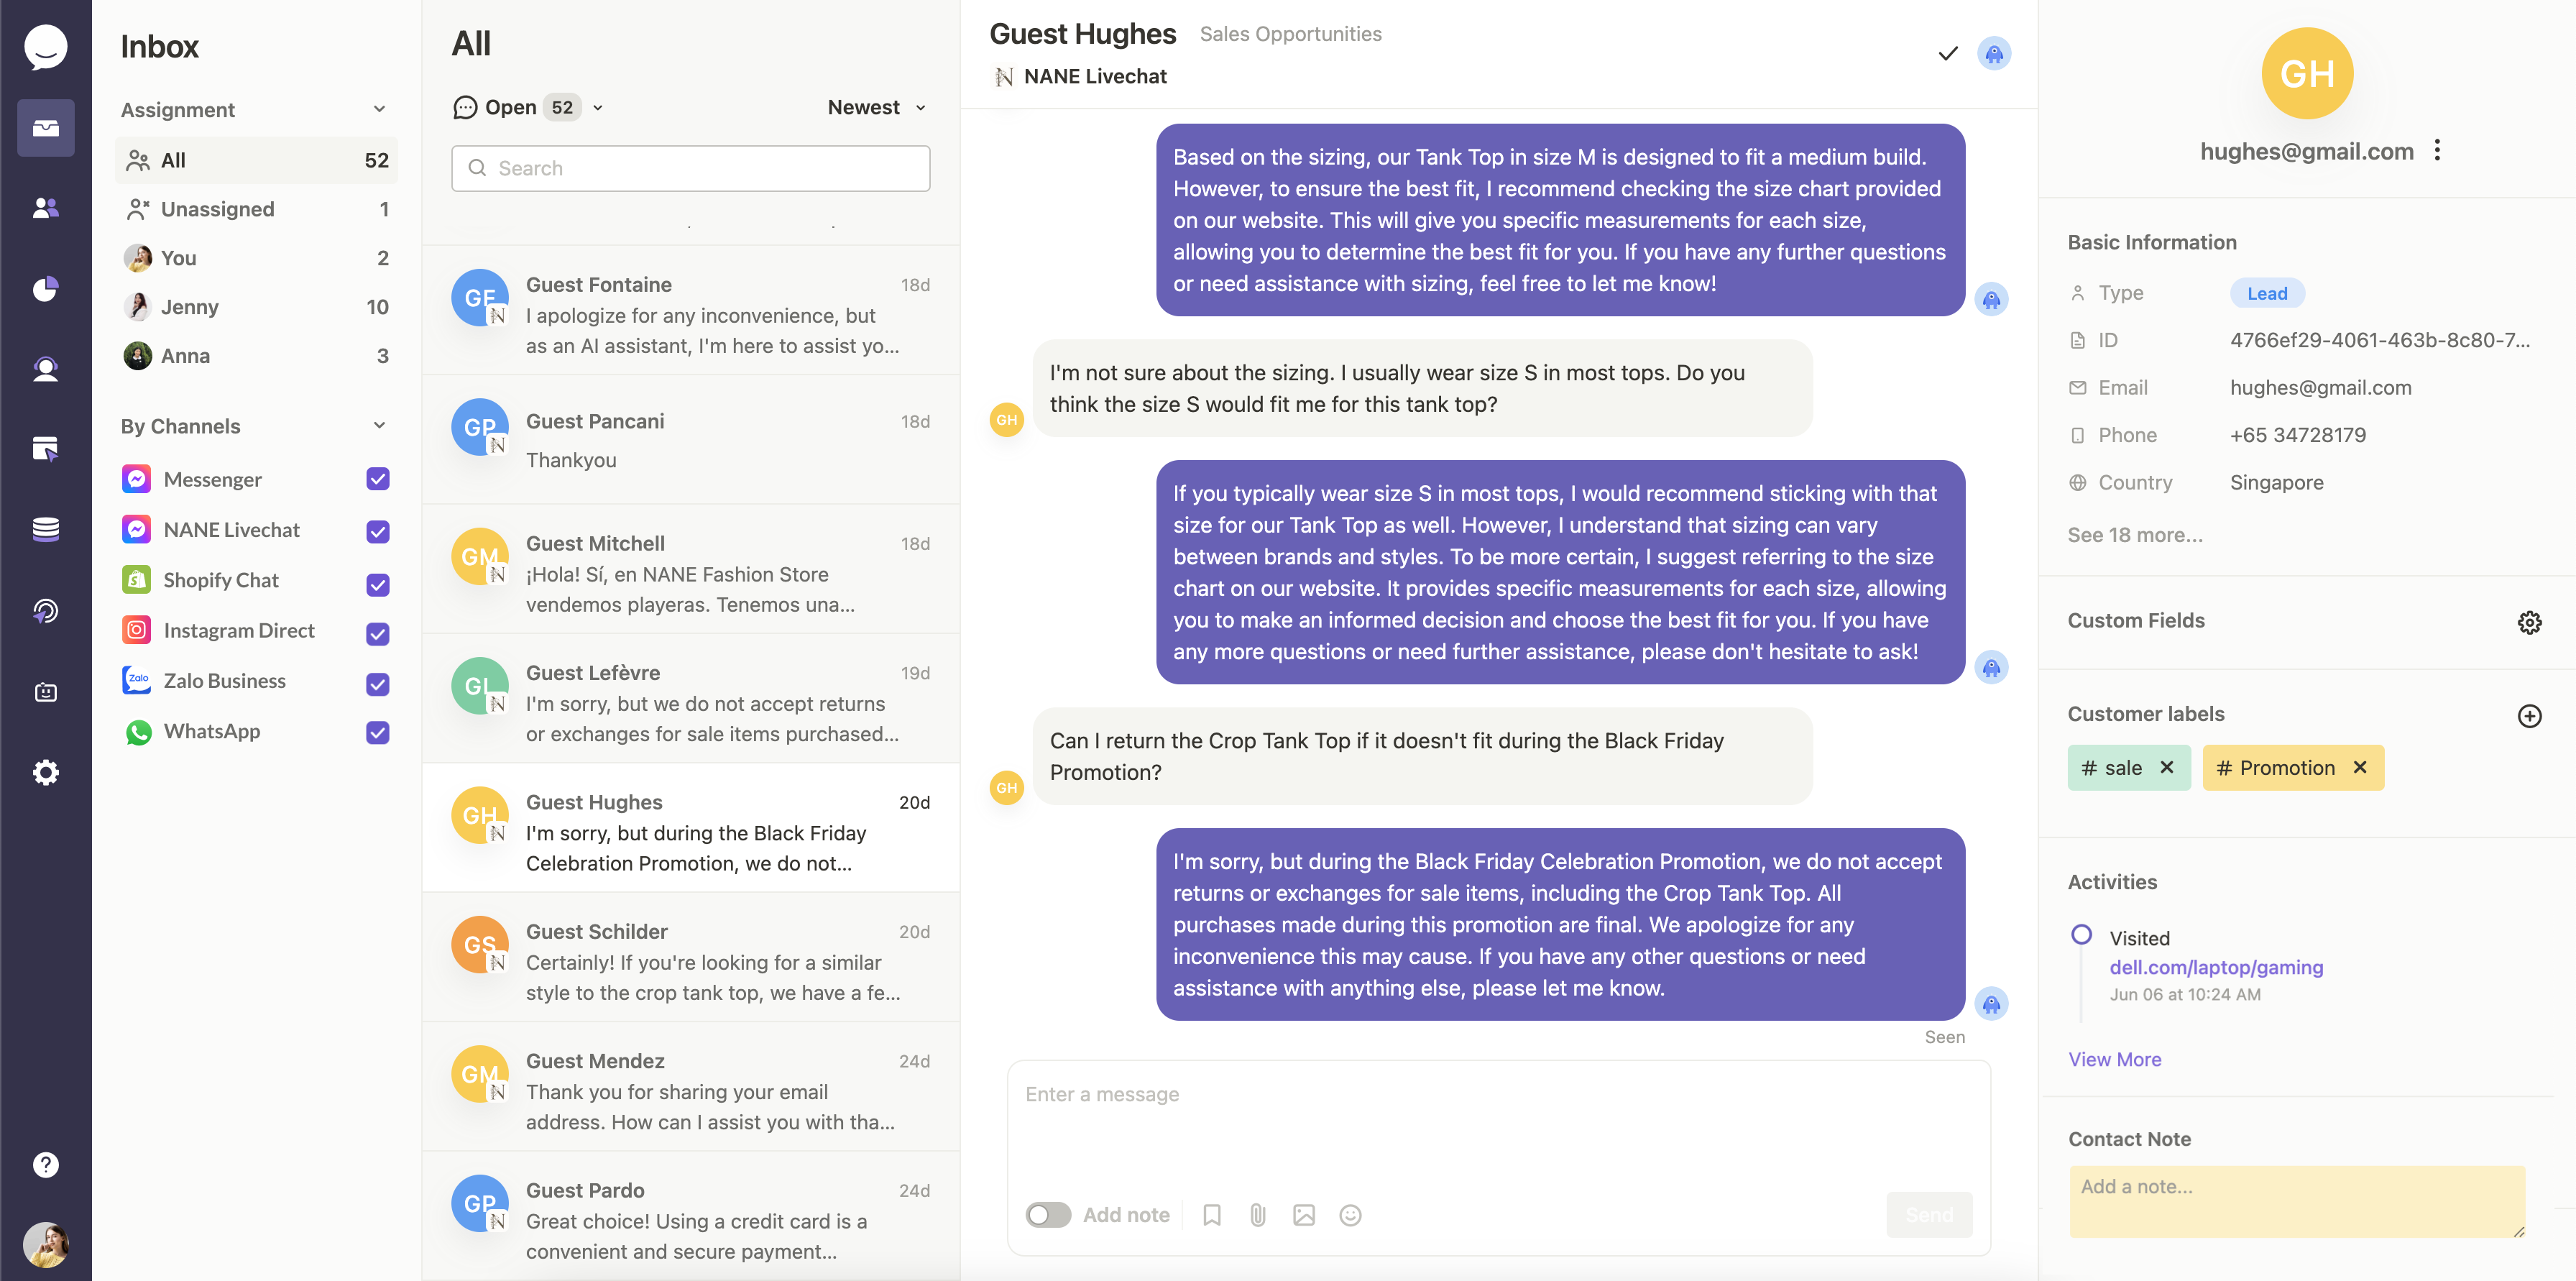This screenshot has width=2576, height=1281.
Task: Open the dell.com/laptop/gaming visited link
Action: [x=2216, y=967]
